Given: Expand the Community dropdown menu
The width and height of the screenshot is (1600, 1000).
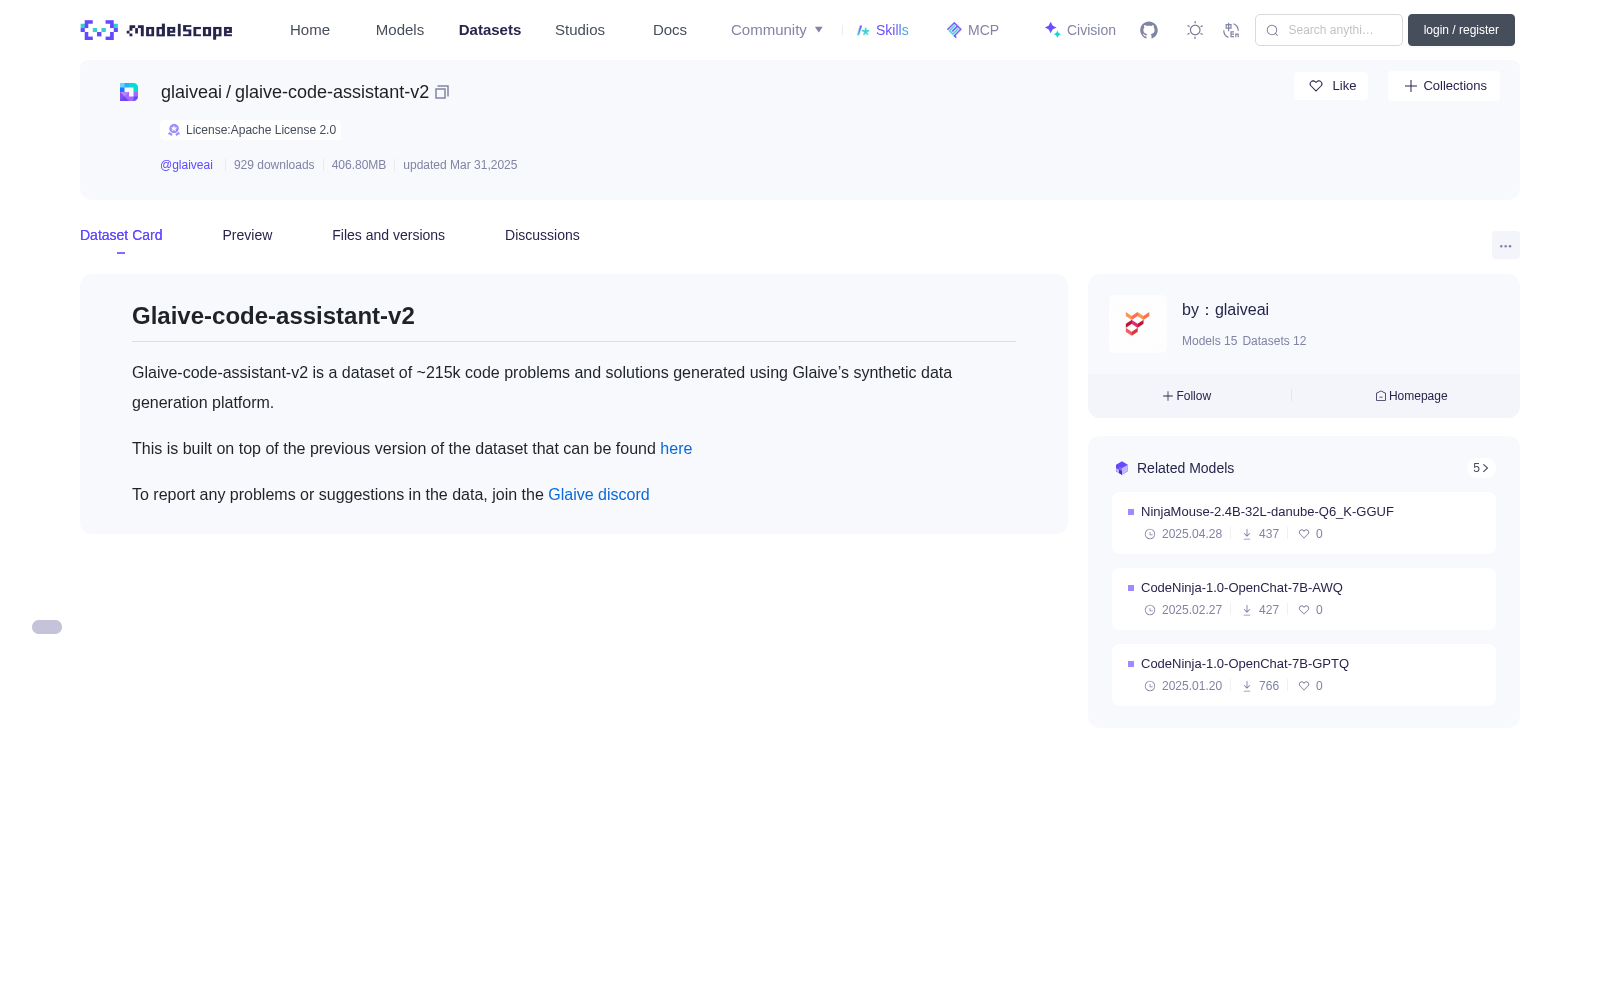Looking at the screenshot, I should 777,30.
